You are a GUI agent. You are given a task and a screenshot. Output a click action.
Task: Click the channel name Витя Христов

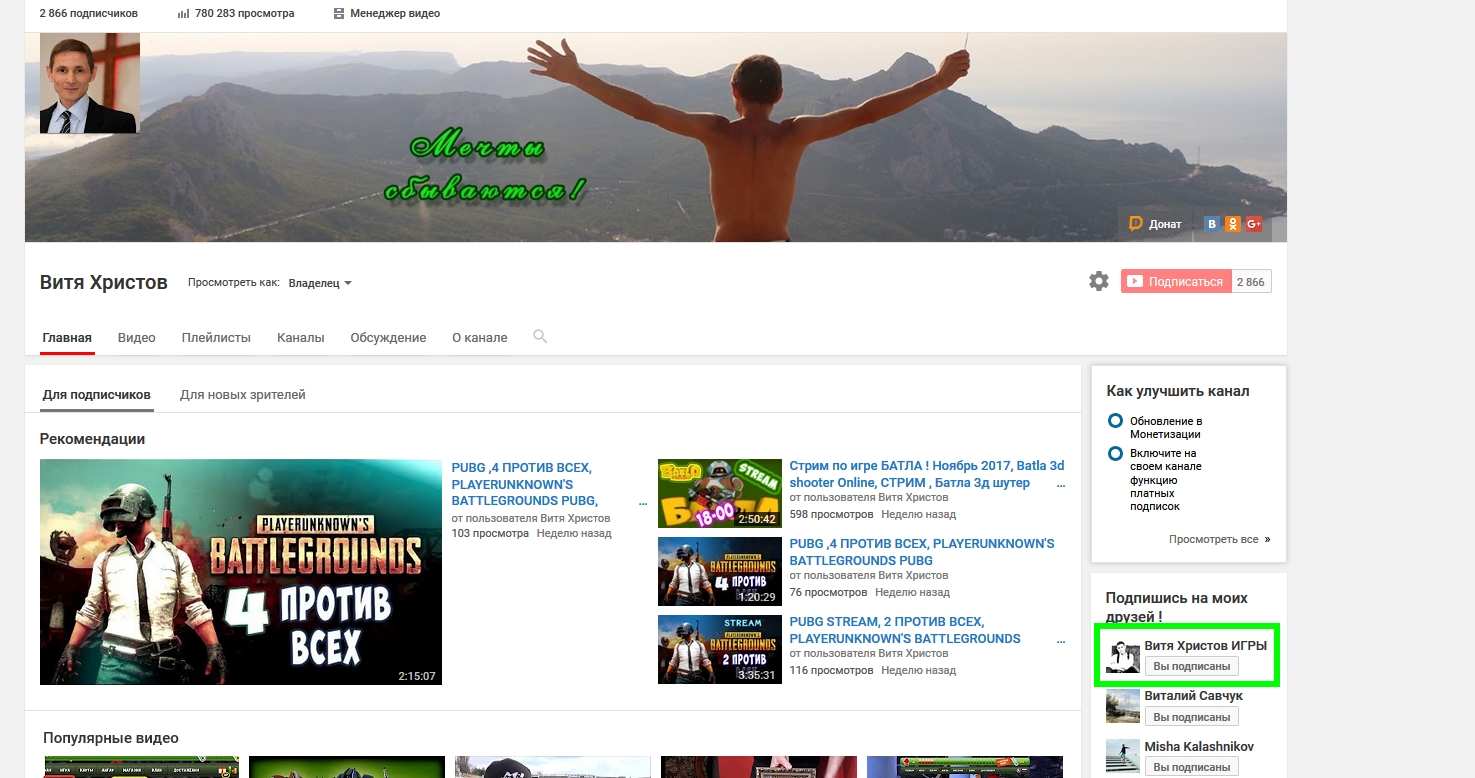104,283
